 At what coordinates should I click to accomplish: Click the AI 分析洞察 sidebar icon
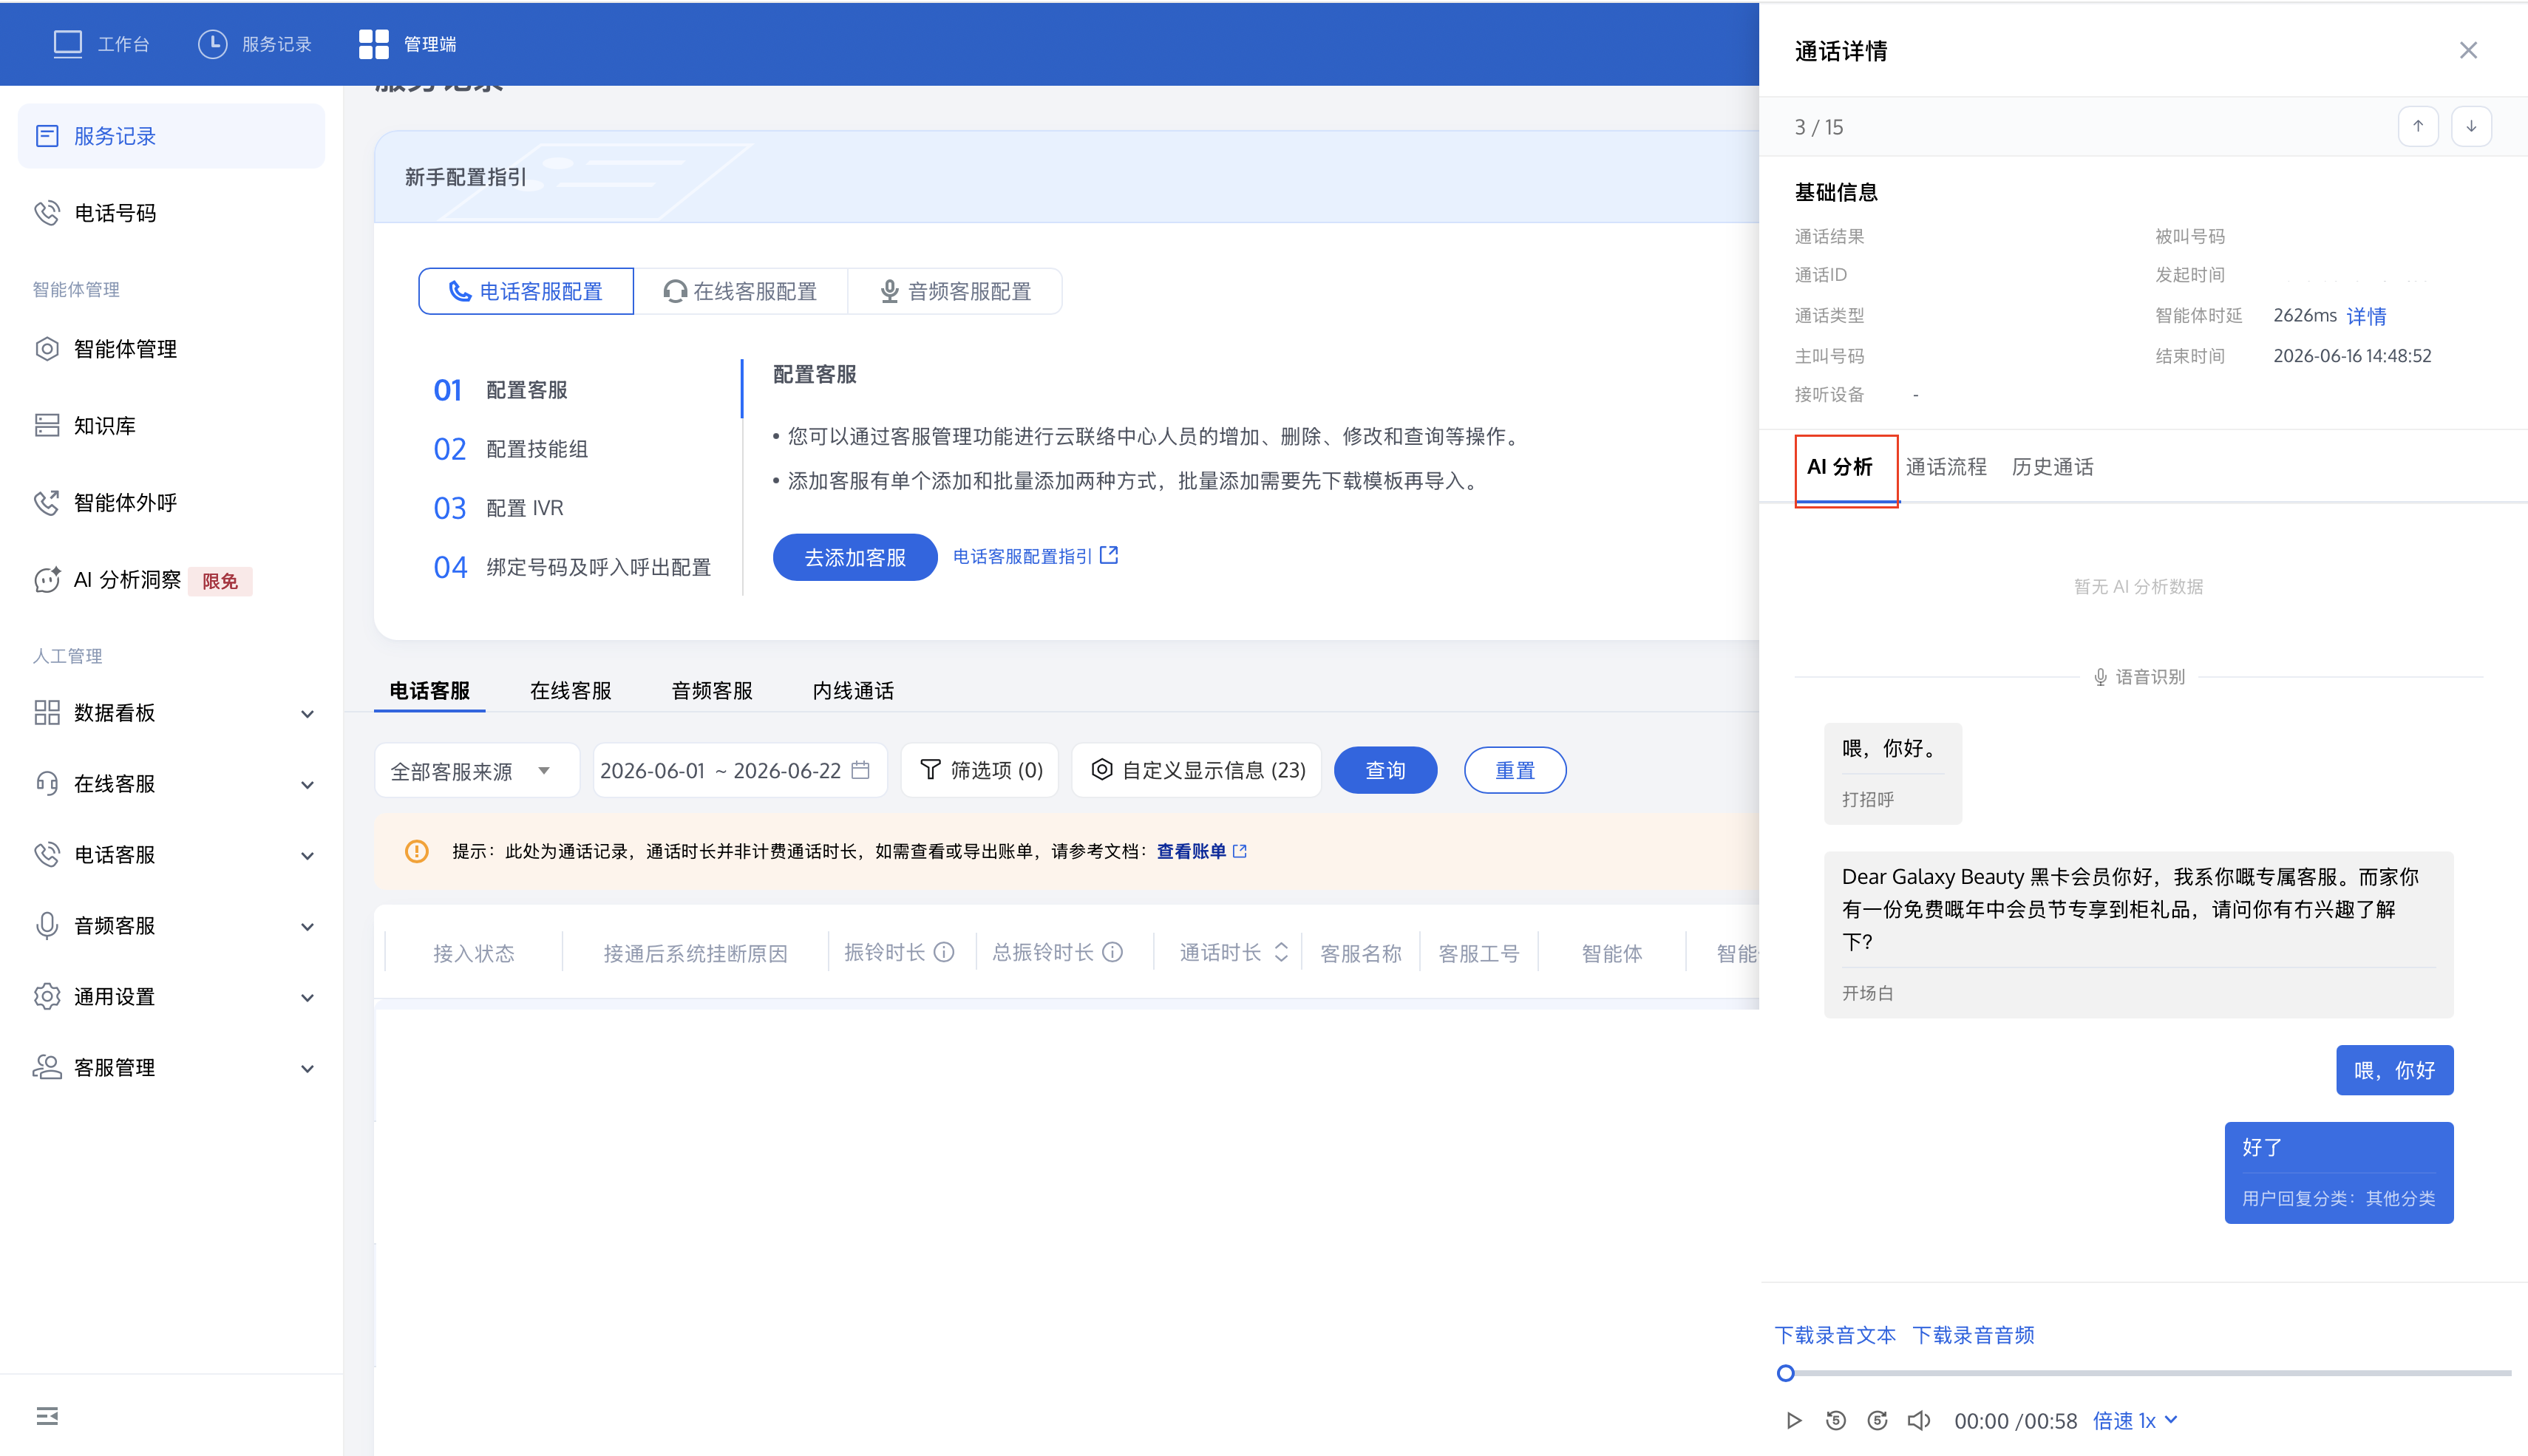[47, 580]
